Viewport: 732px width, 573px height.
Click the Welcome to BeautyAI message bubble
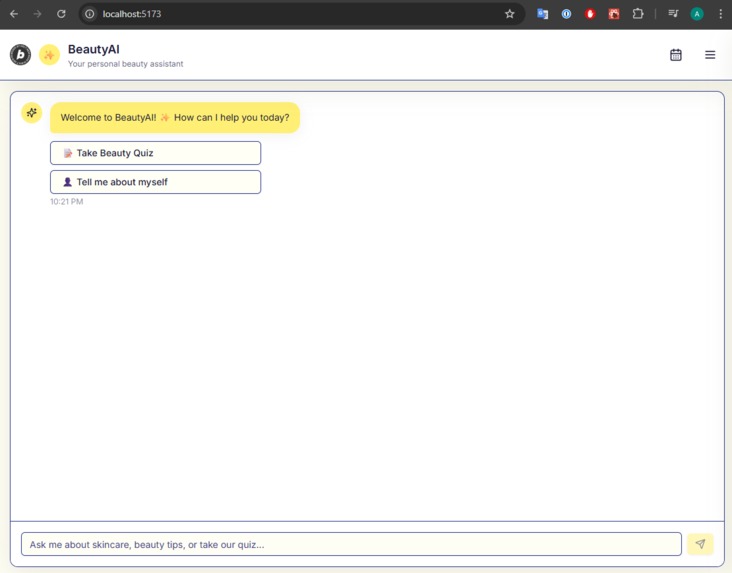(x=175, y=118)
